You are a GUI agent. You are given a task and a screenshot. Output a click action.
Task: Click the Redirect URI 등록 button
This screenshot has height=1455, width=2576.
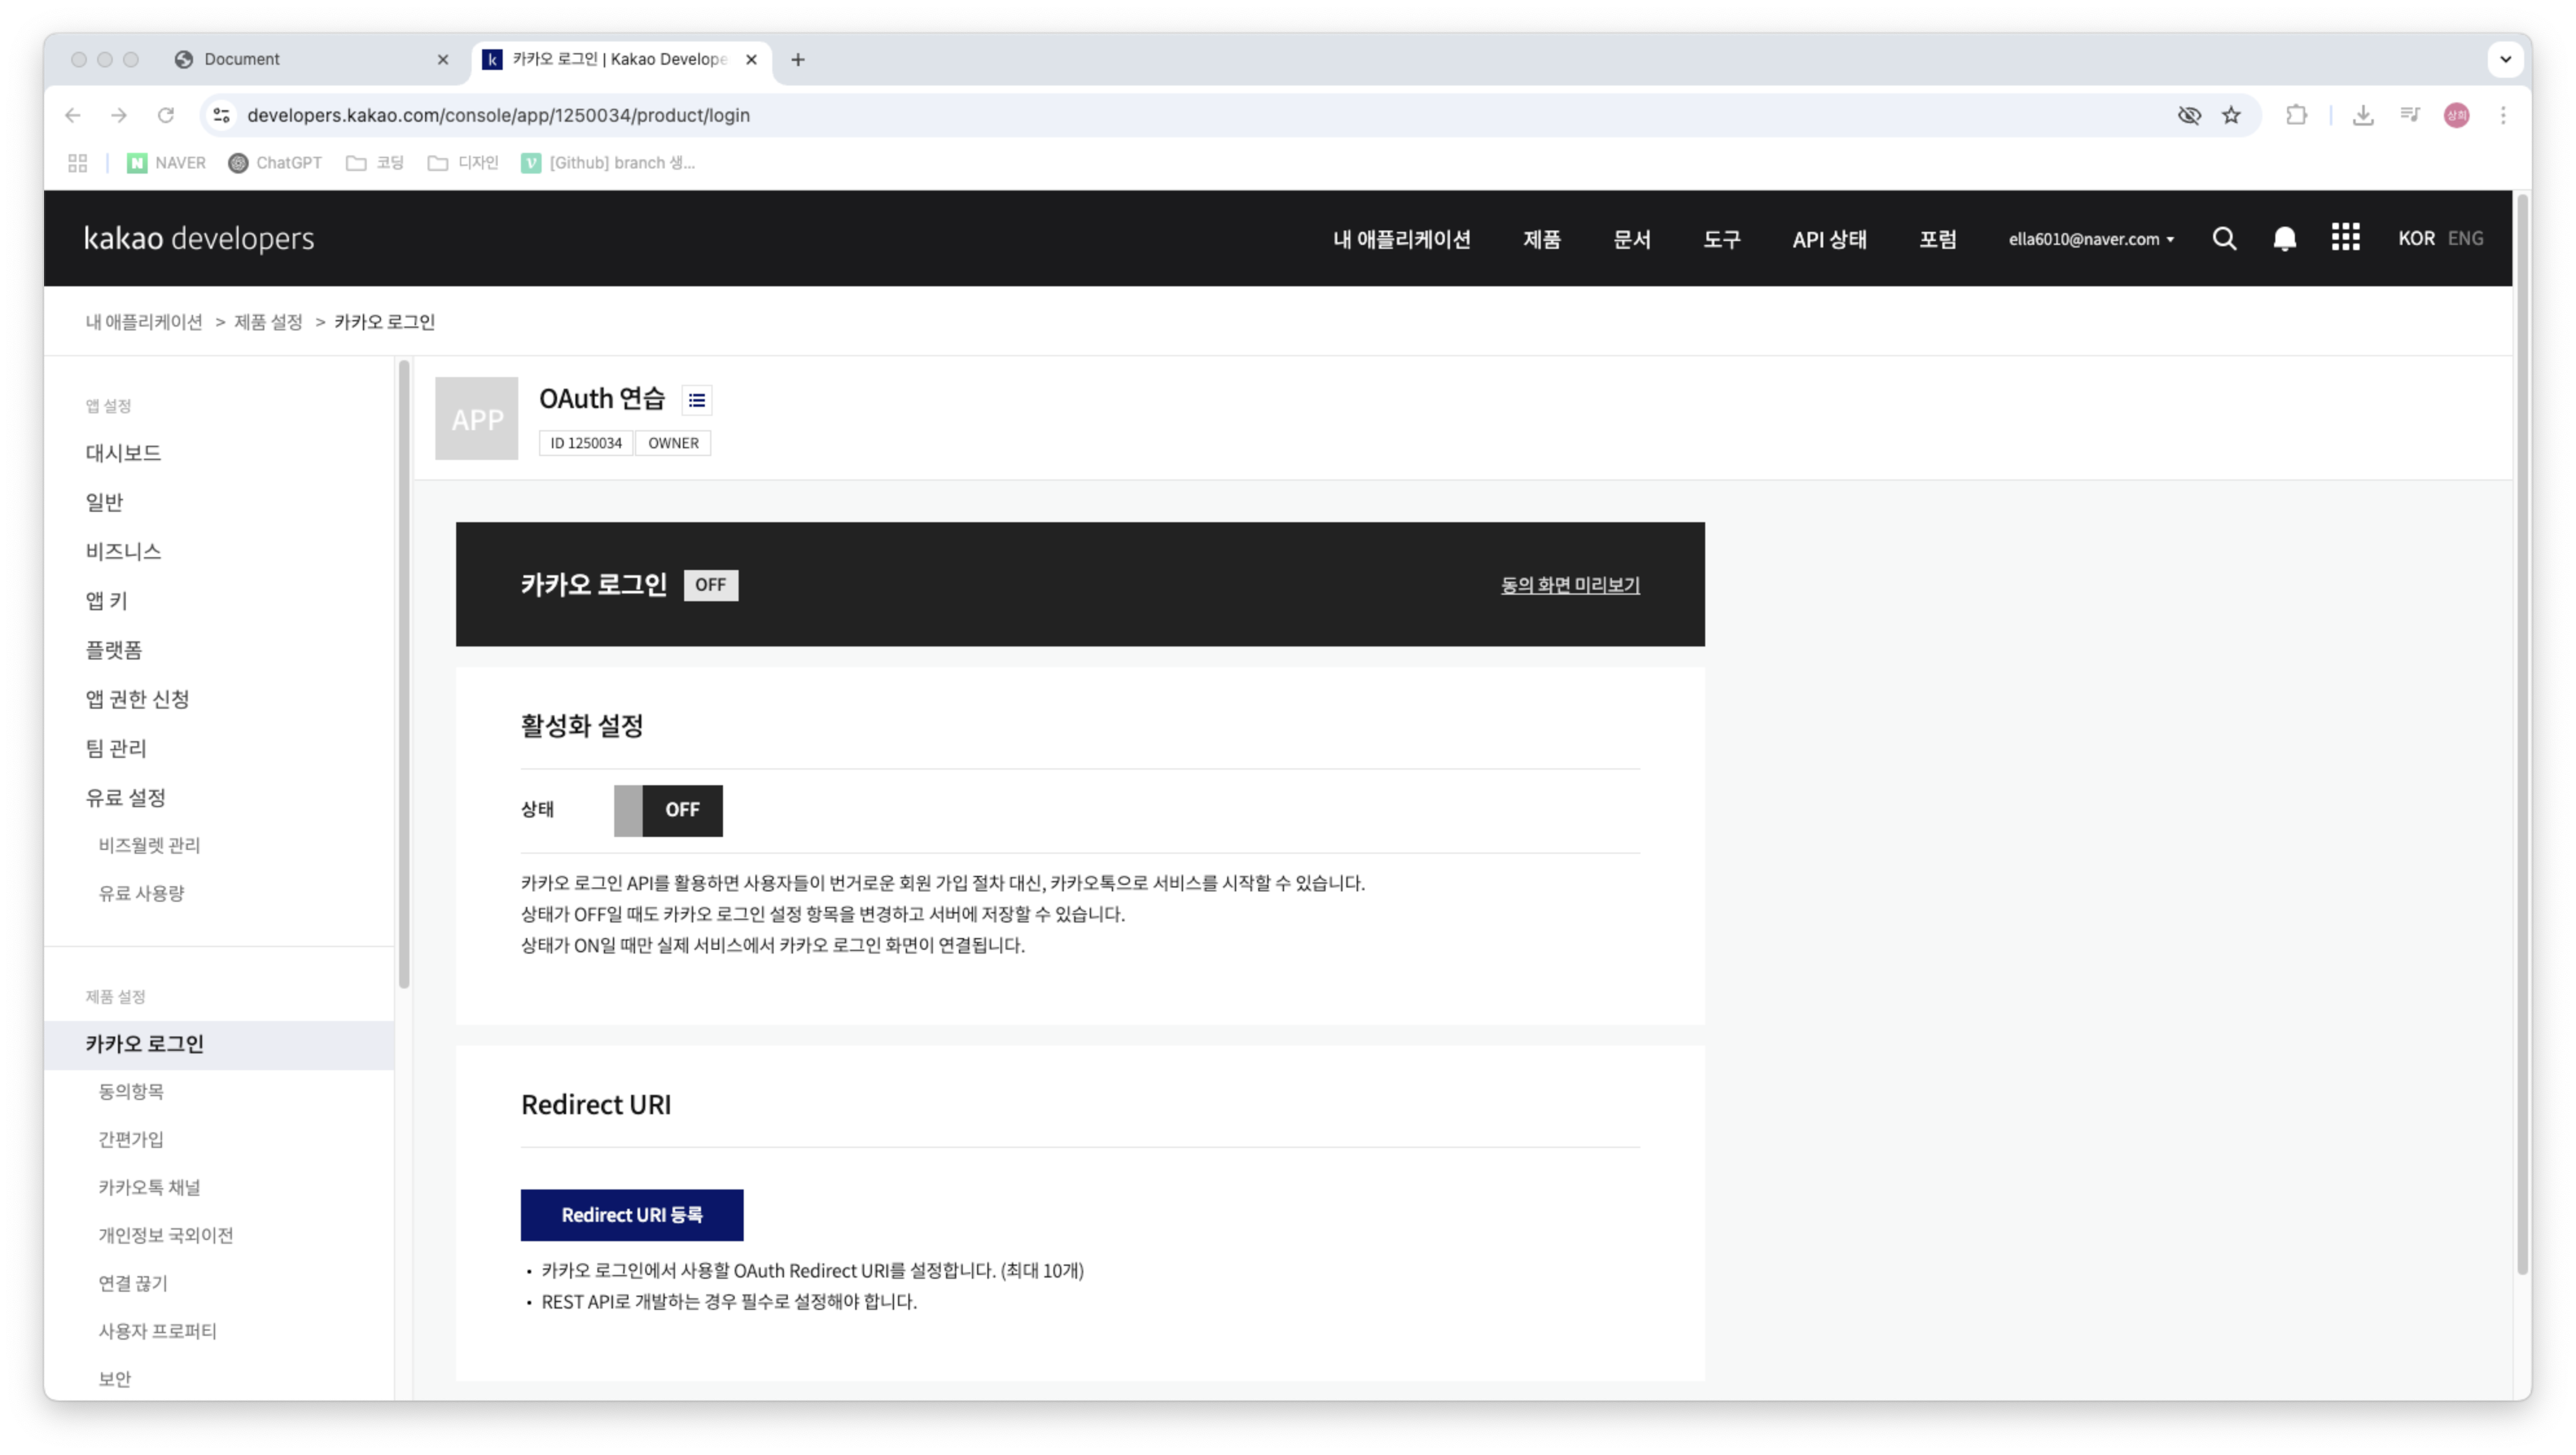[632, 1215]
